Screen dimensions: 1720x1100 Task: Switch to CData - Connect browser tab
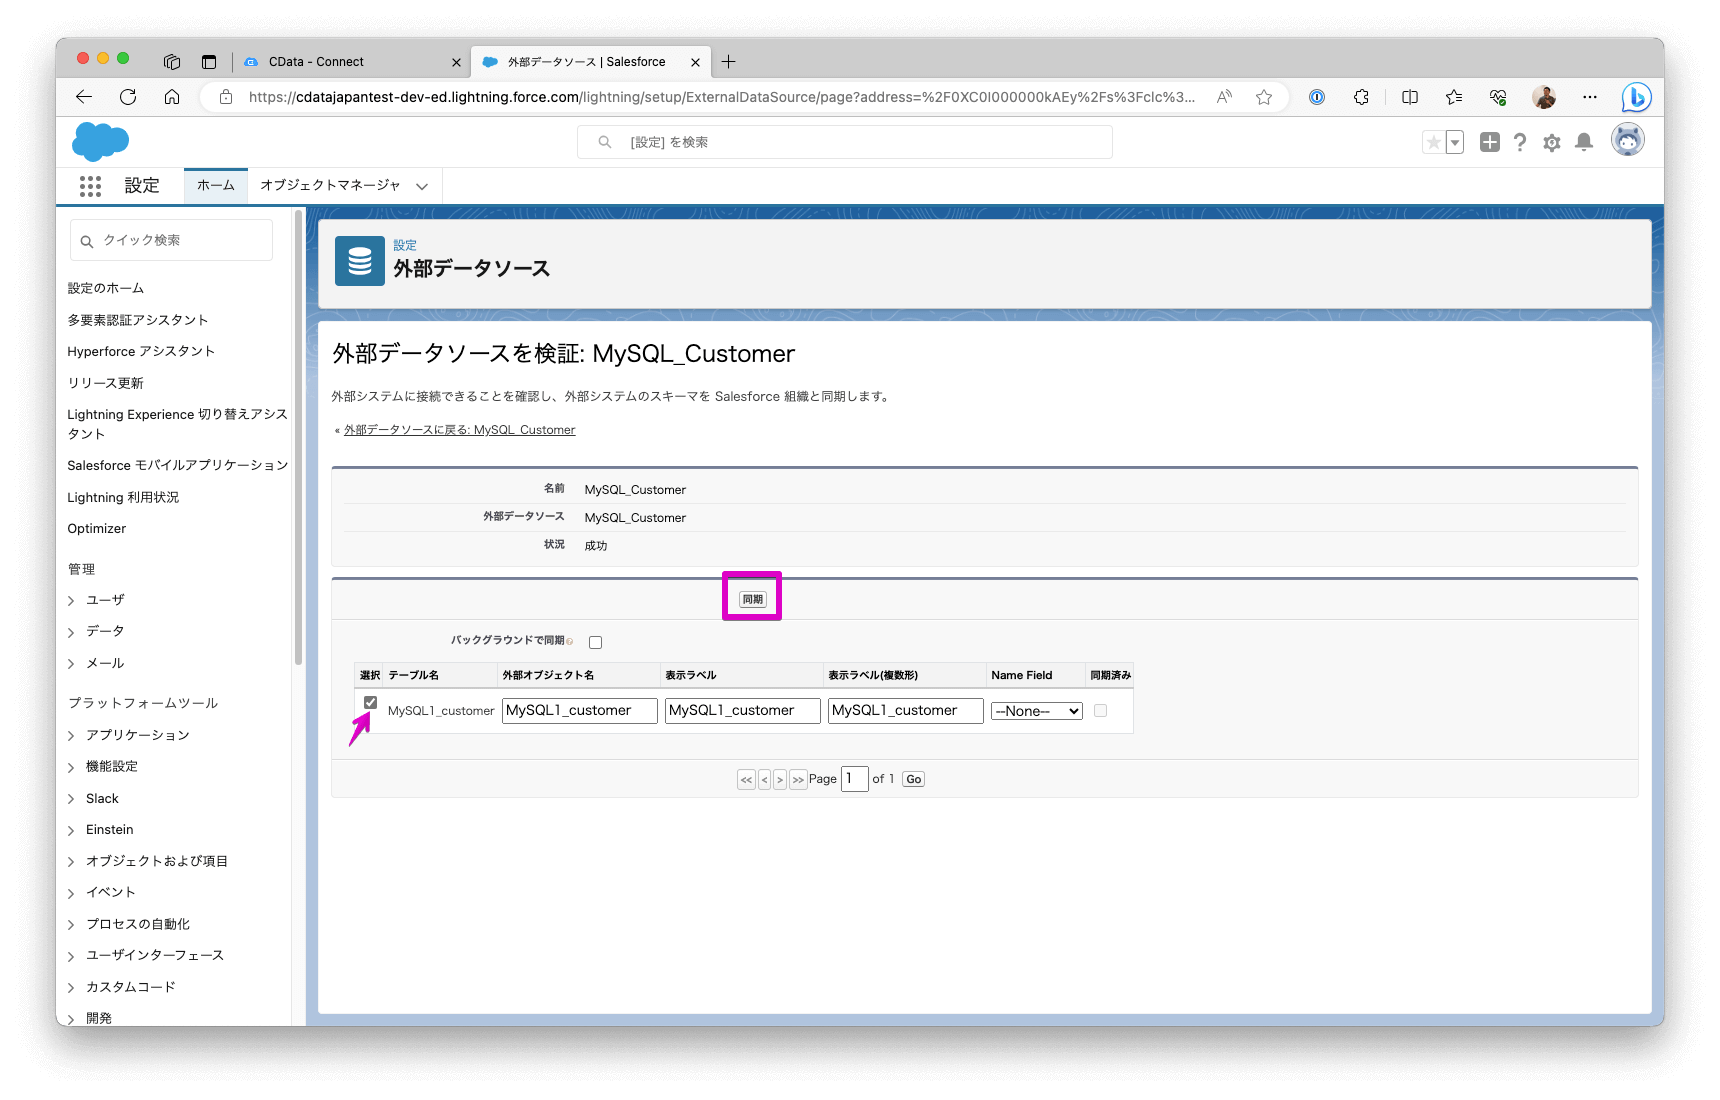click(350, 62)
